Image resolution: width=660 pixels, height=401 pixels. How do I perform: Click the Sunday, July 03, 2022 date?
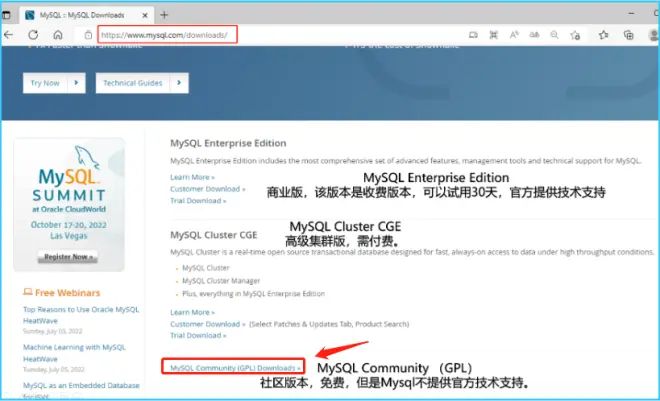click(53, 331)
